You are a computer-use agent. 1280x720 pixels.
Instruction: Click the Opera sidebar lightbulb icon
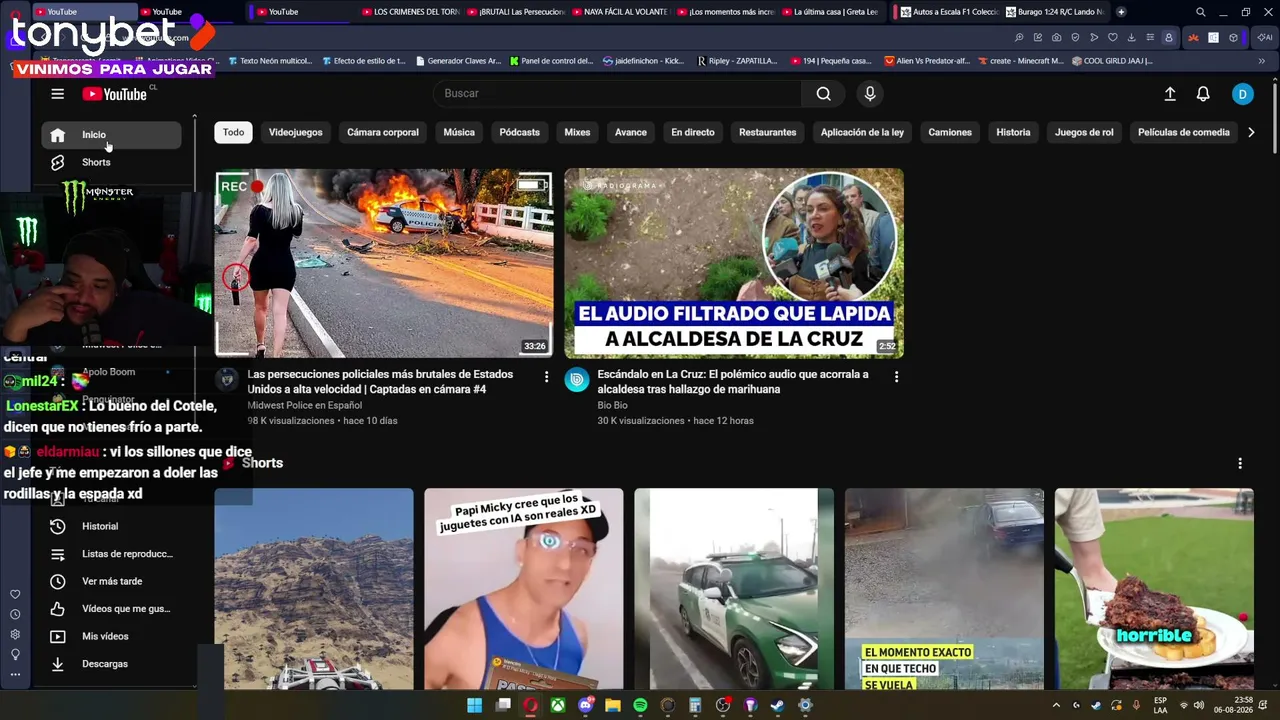pyautogui.click(x=15, y=655)
